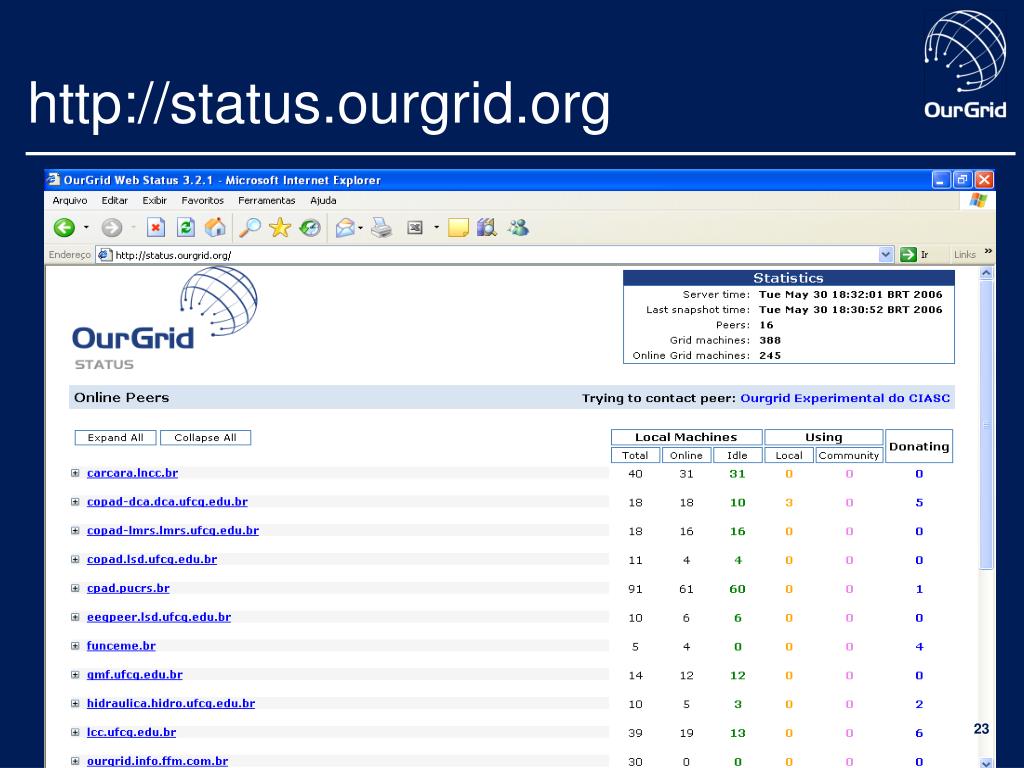Click the yellow note Discuss icon

[x=458, y=227]
